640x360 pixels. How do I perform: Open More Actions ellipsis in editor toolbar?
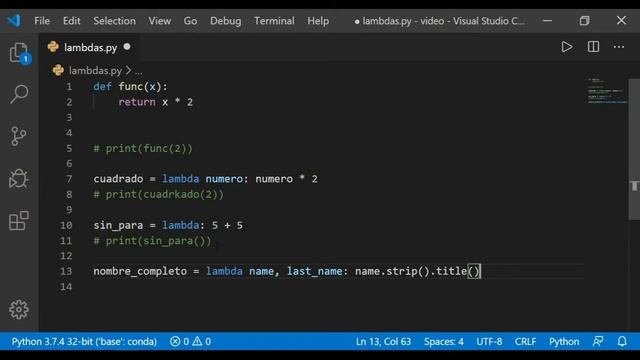[x=619, y=47]
